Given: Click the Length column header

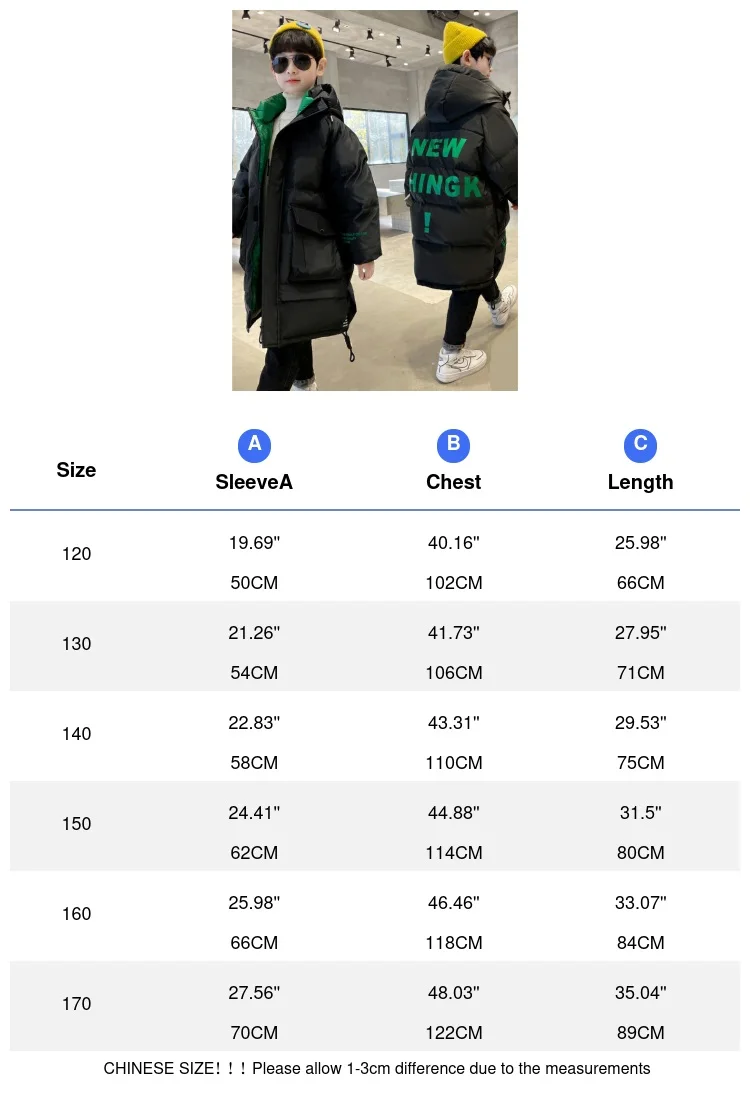Looking at the screenshot, I should coord(640,482).
